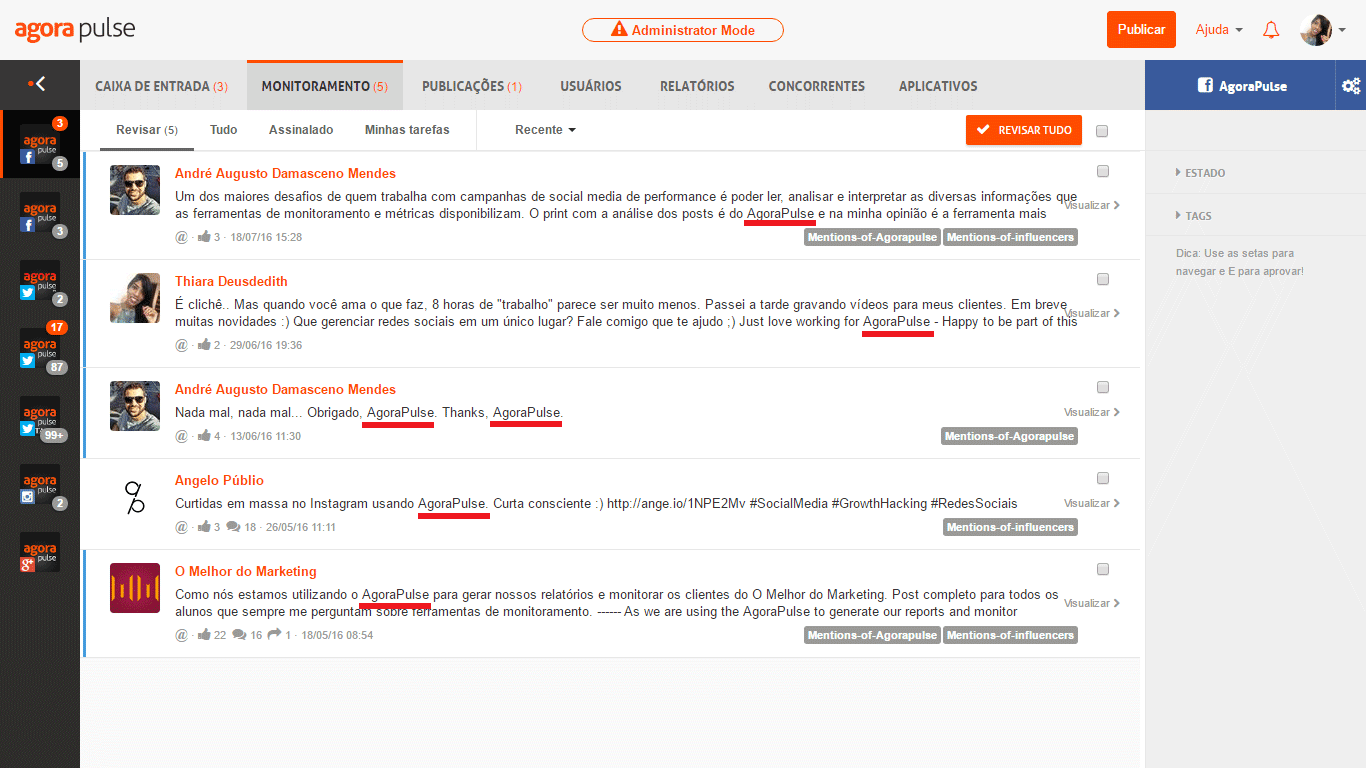The height and width of the screenshot is (768, 1366).
Task: Click the likes icon on Thiara Deusdedith's post
Action: point(205,345)
